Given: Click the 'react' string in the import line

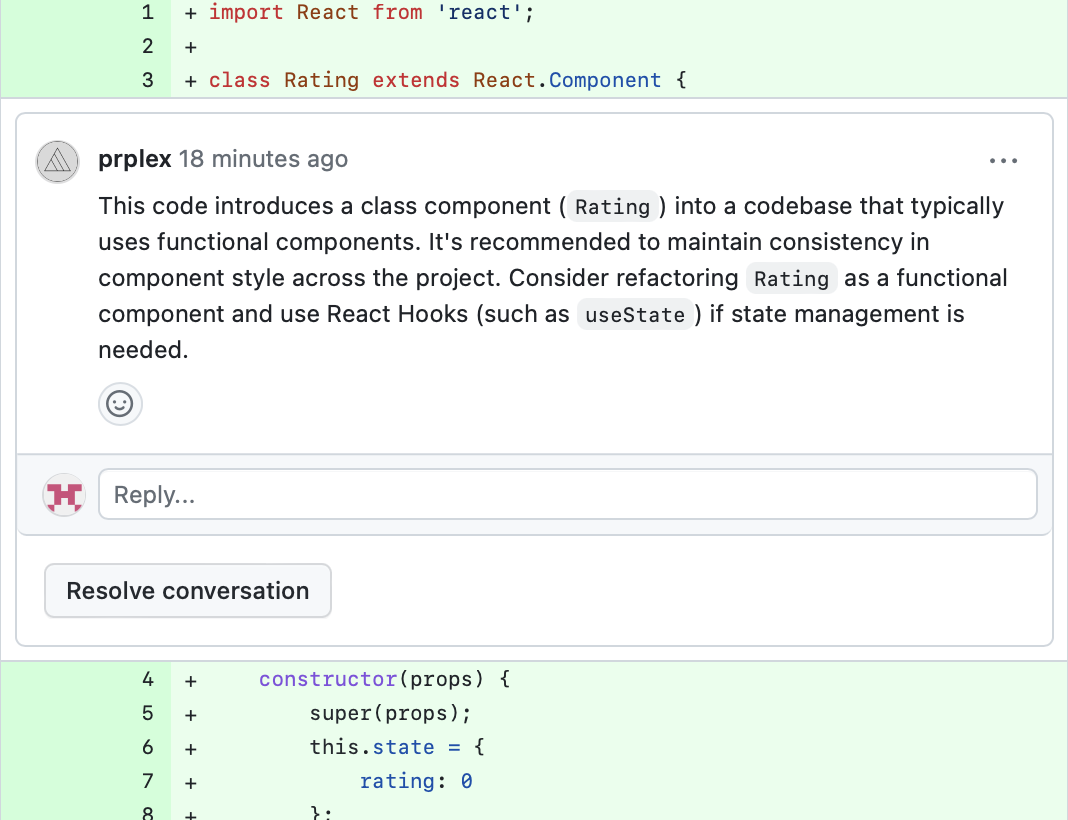Looking at the screenshot, I should (479, 13).
